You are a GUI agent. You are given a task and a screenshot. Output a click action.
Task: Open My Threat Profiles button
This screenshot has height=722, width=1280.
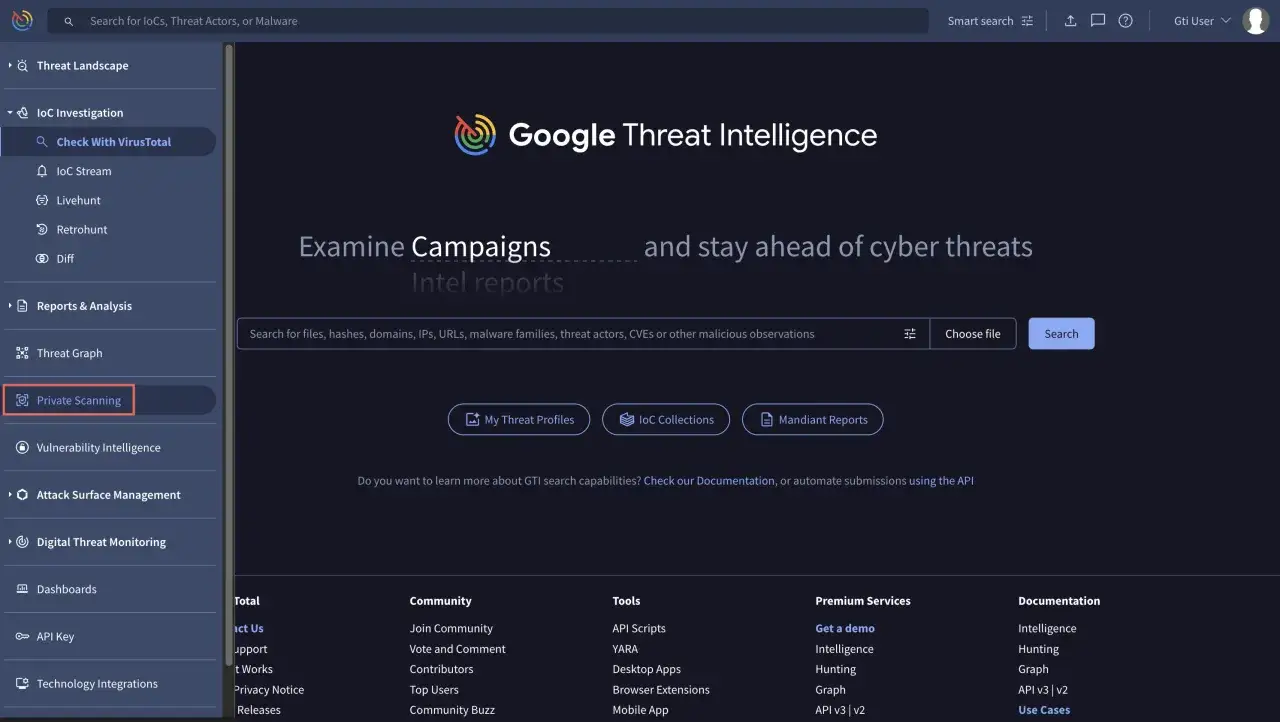(519, 420)
